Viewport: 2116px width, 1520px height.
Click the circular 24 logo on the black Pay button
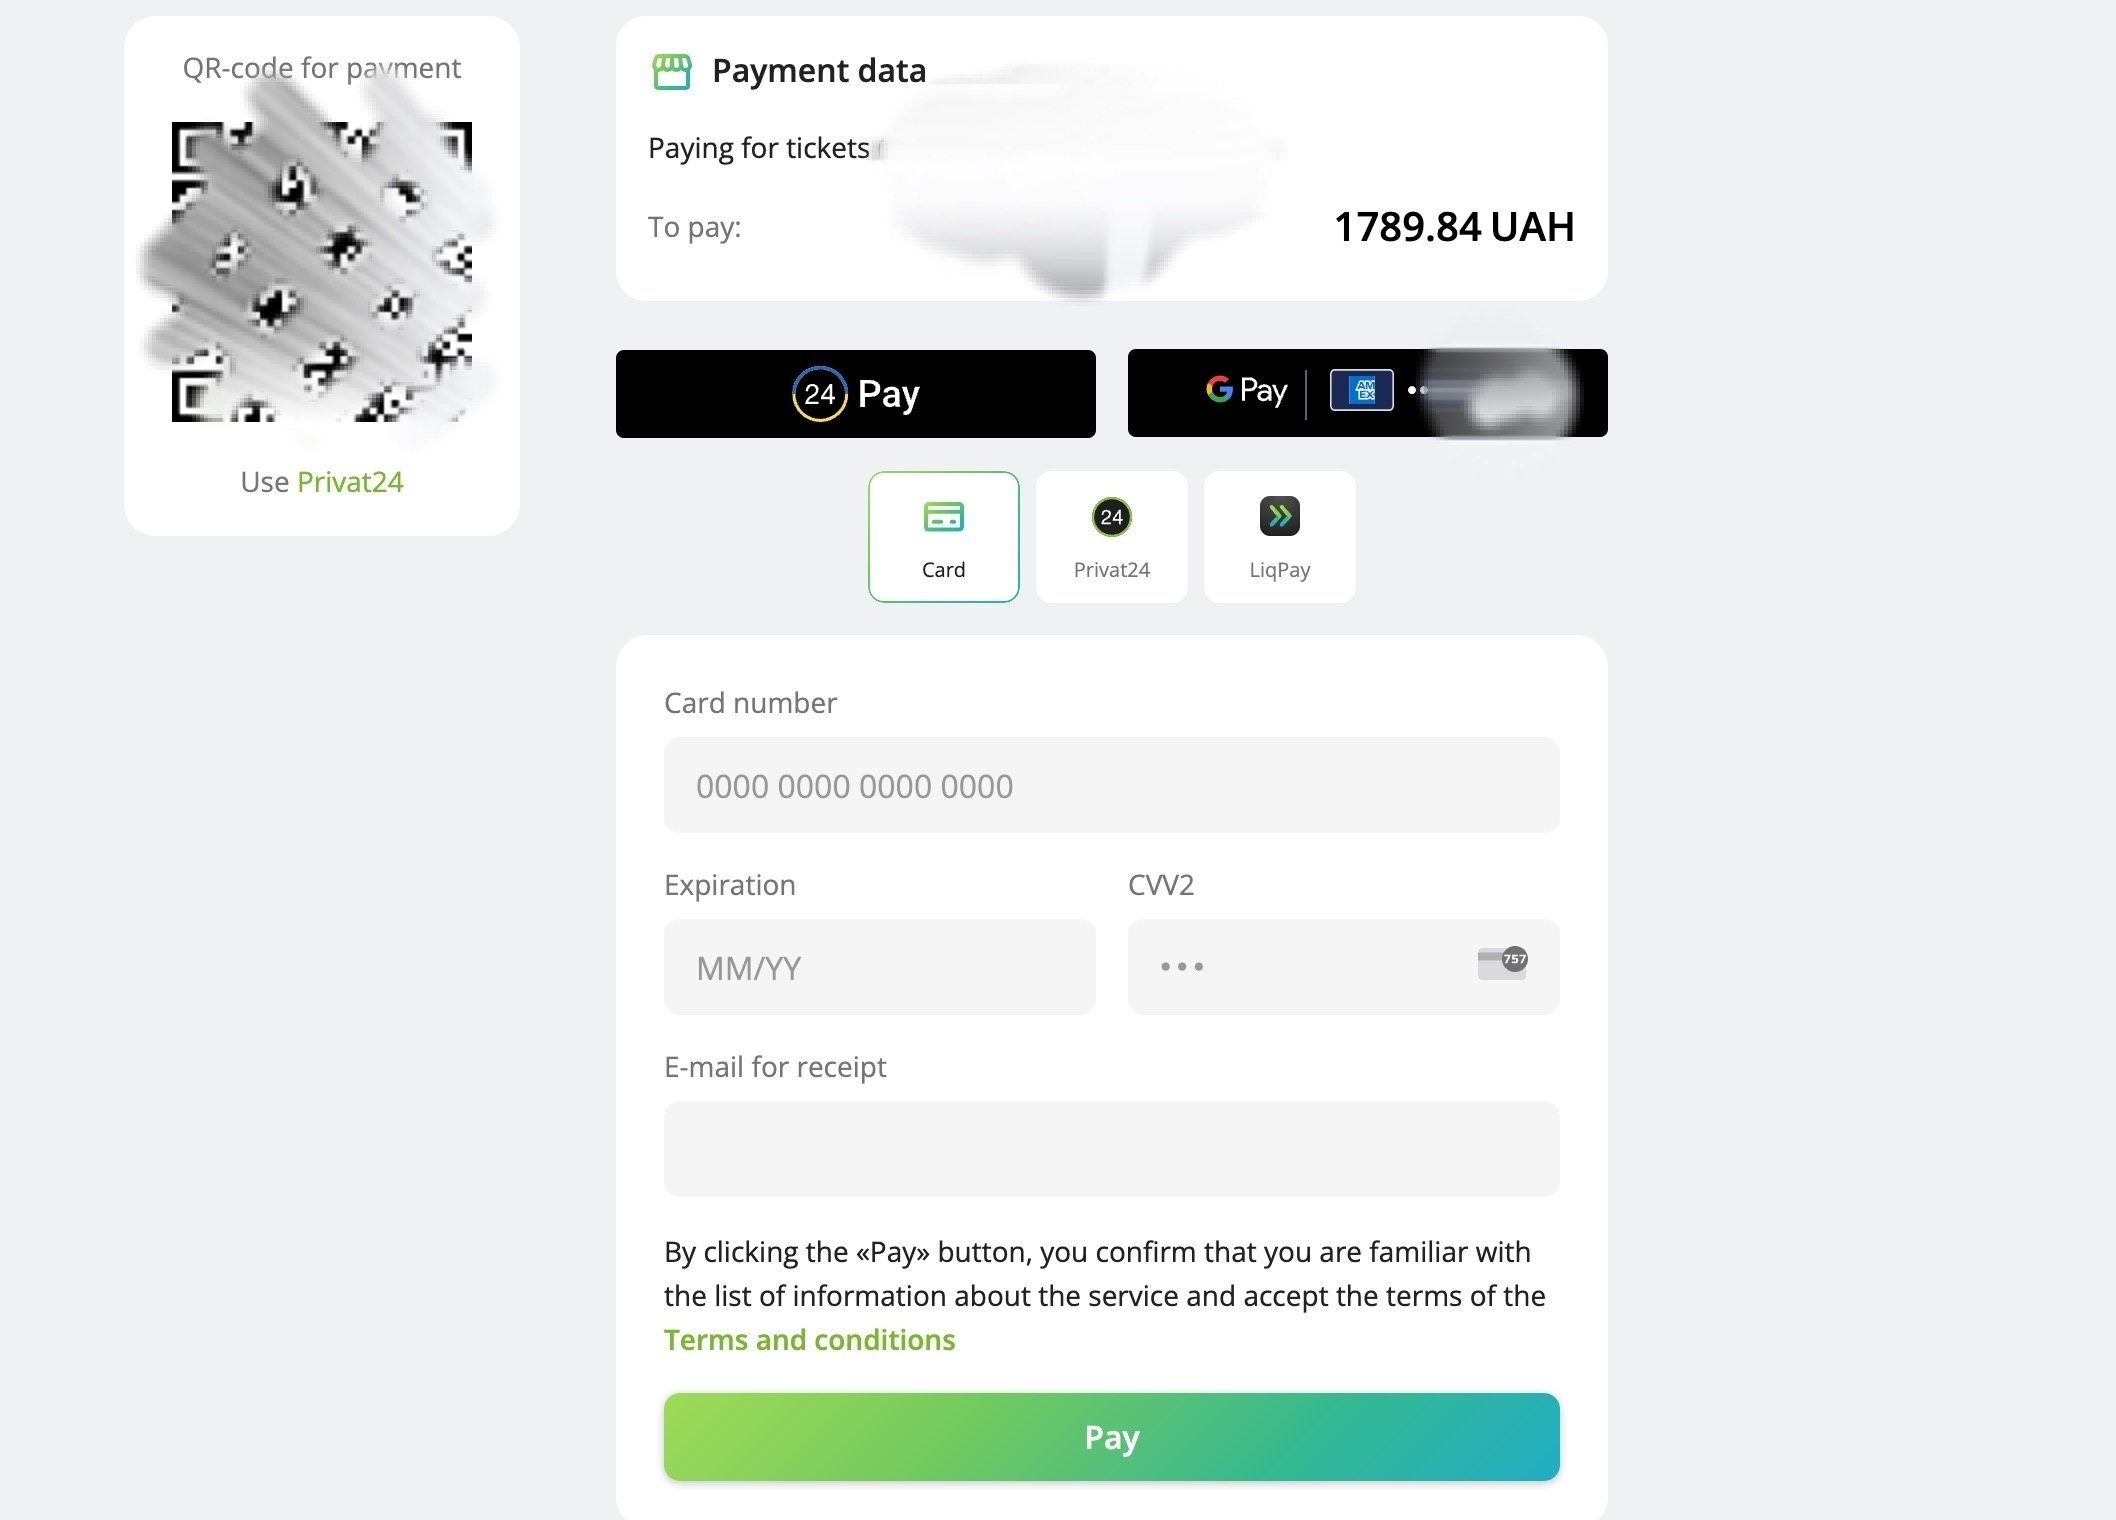coord(819,394)
